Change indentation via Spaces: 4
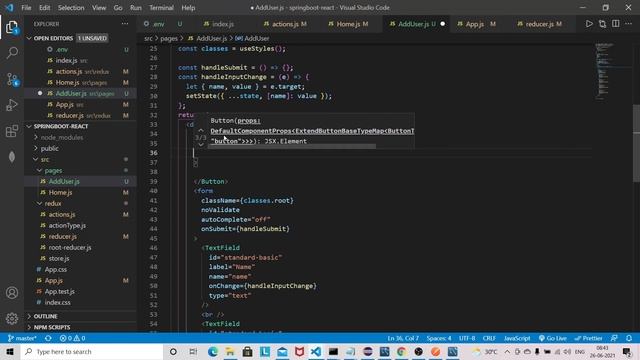Screen dimensions: 640x360 [x=439, y=338]
